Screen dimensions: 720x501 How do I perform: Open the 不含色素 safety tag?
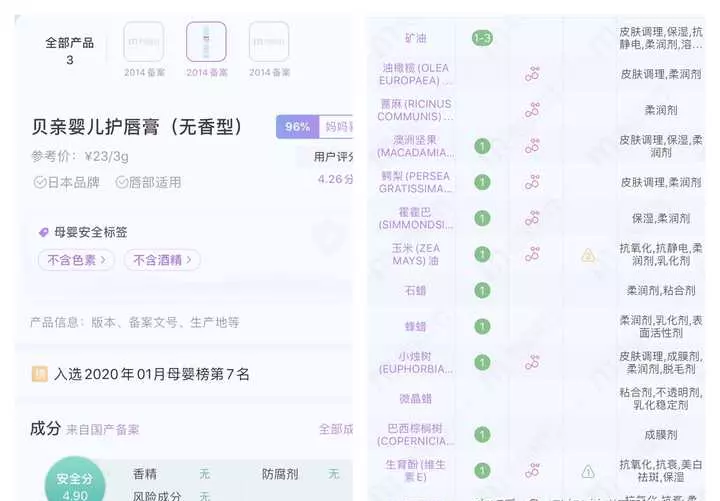pyautogui.click(x=76, y=260)
